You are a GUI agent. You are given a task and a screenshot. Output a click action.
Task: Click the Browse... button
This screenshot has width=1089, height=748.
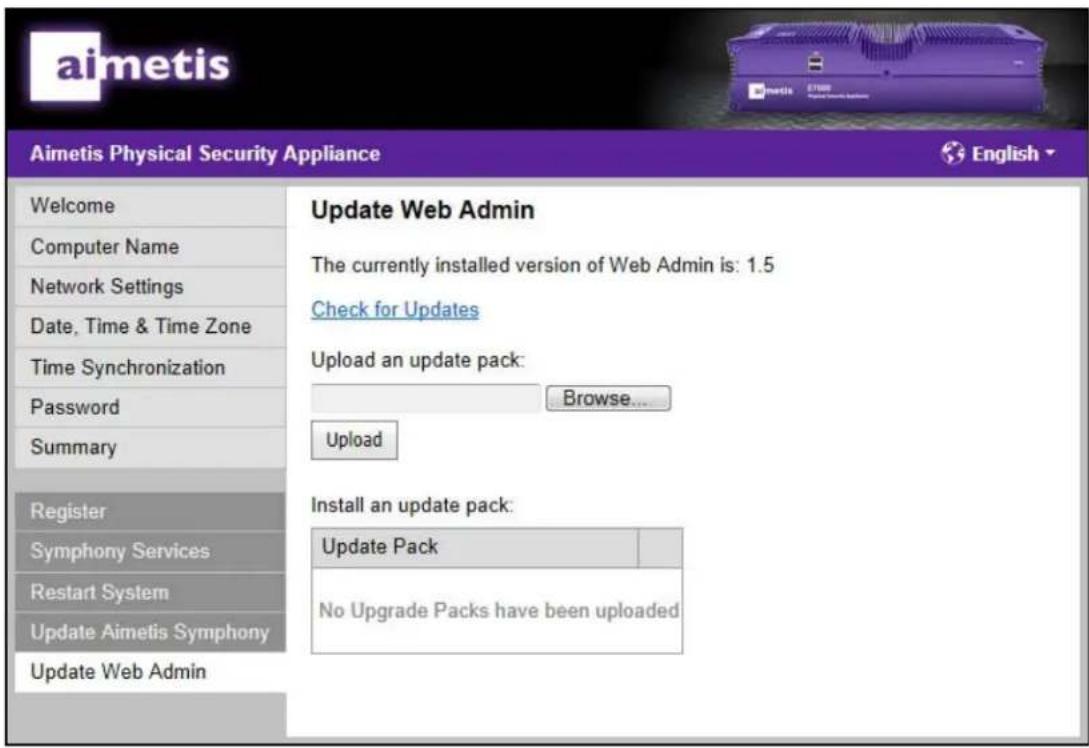608,399
